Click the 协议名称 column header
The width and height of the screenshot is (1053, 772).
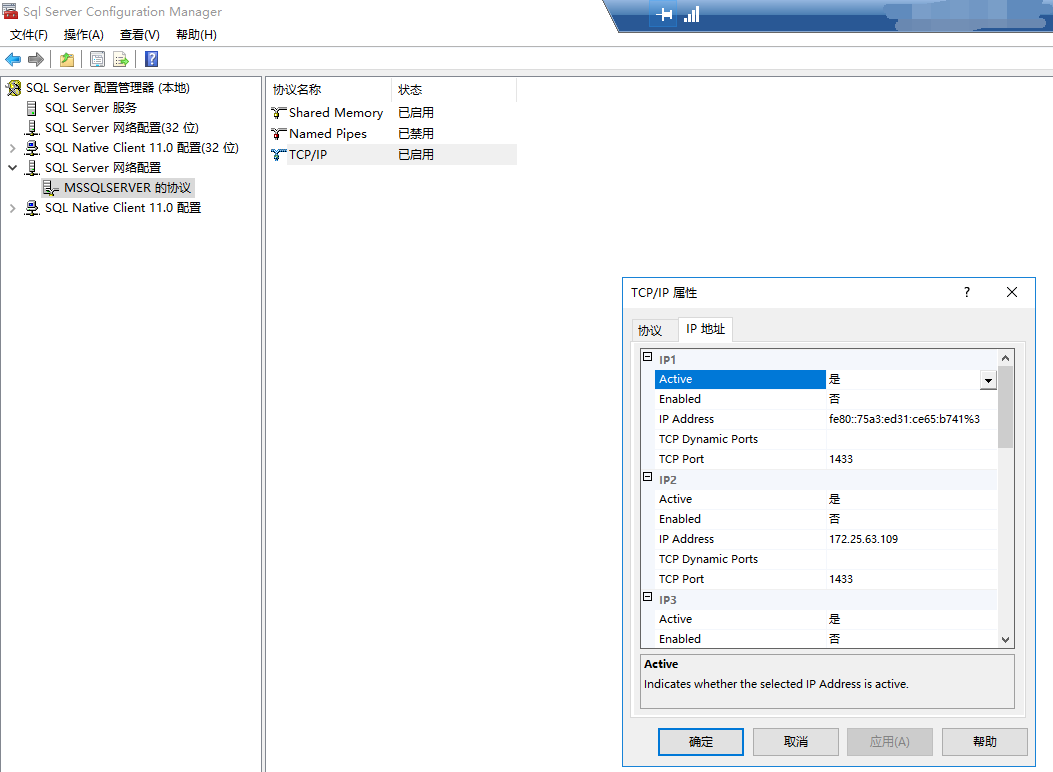pyautogui.click(x=329, y=90)
